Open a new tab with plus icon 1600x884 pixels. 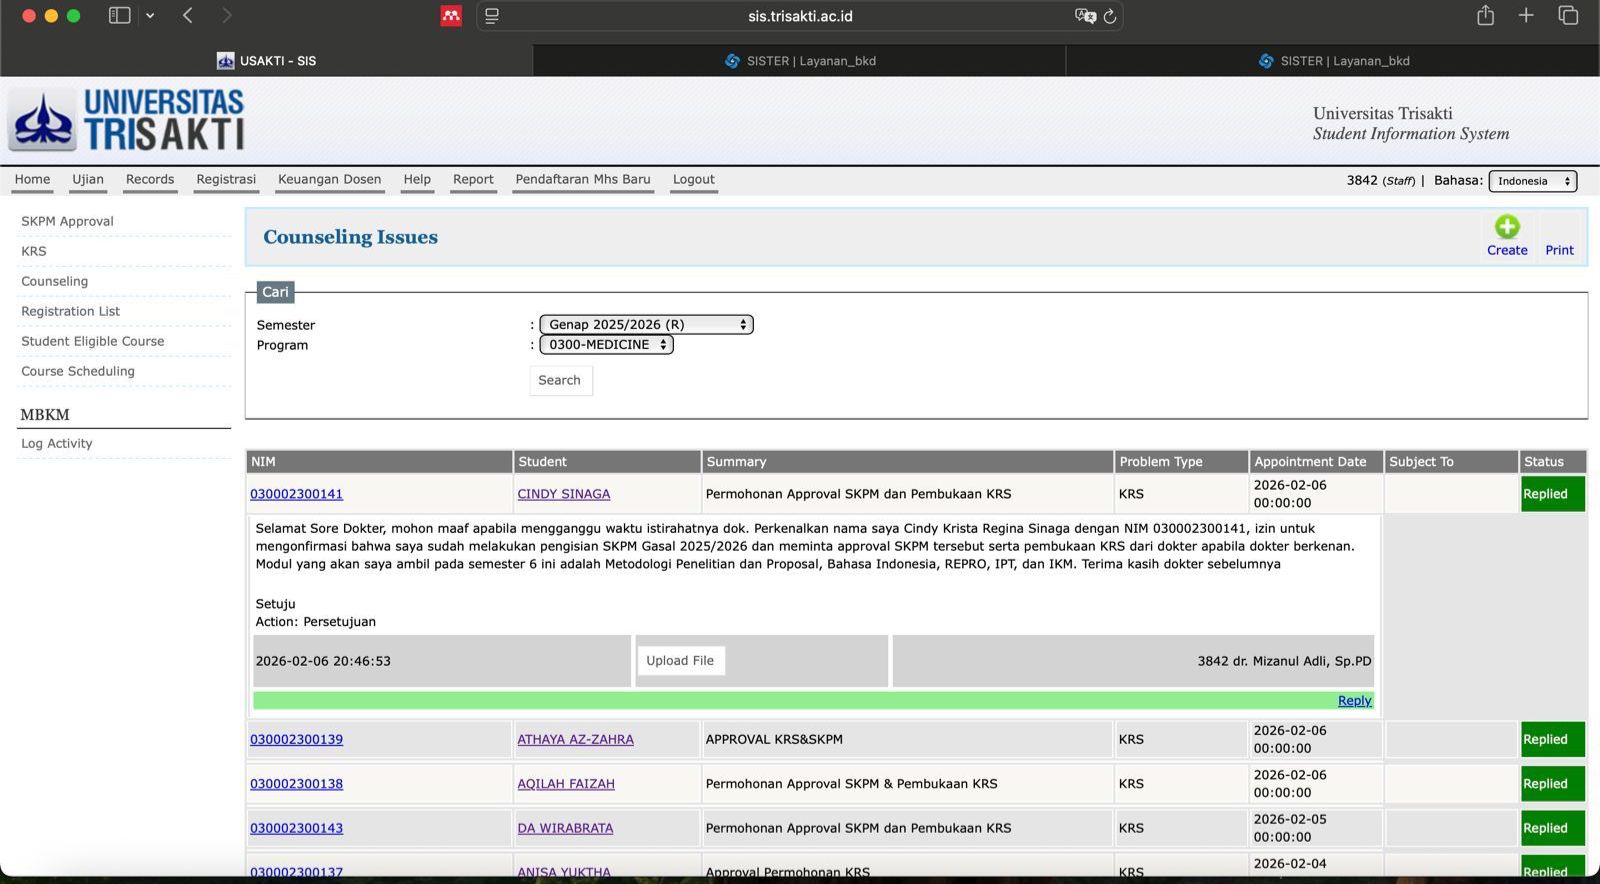1526,16
